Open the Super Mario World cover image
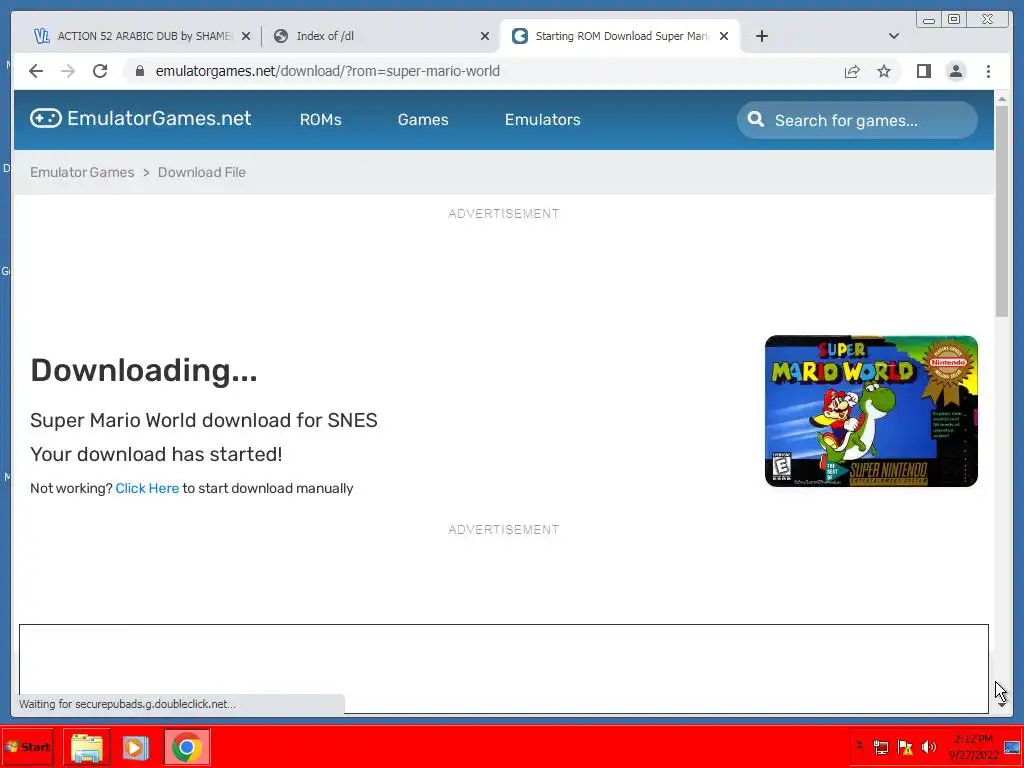This screenshot has width=1024, height=768. tap(871, 411)
